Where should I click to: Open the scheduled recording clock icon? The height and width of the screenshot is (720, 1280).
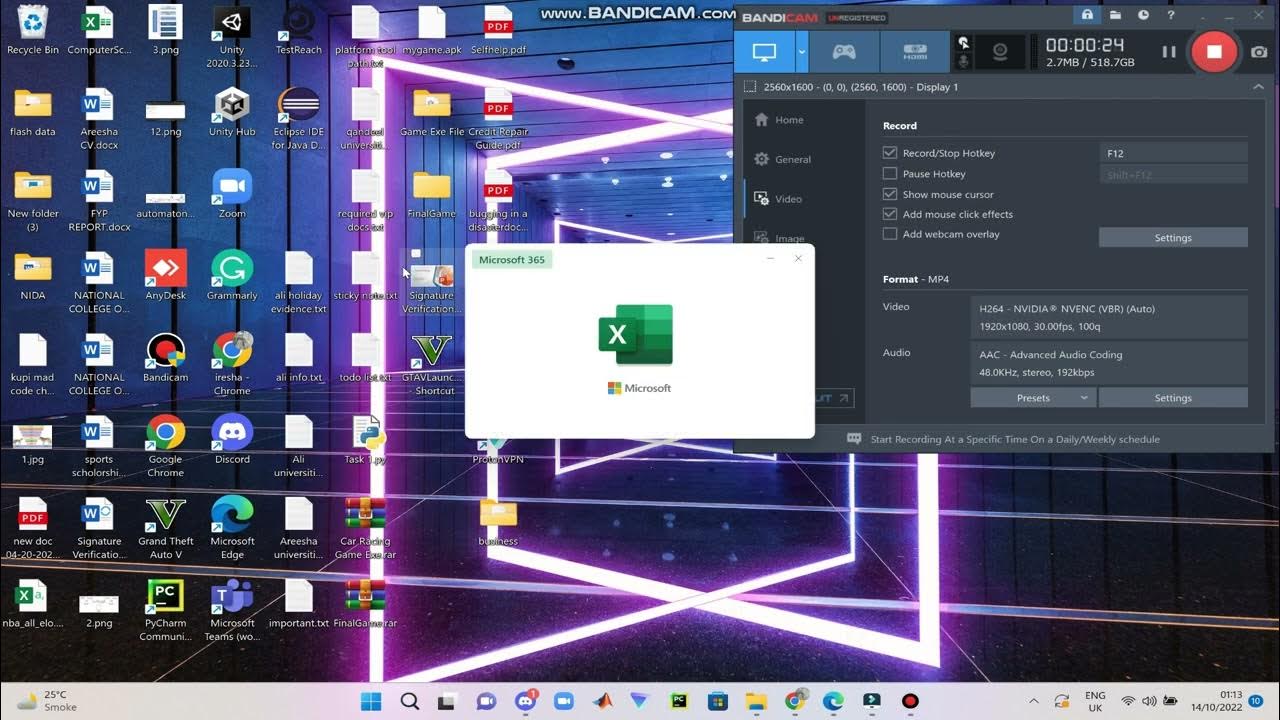click(x=1143, y=16)
